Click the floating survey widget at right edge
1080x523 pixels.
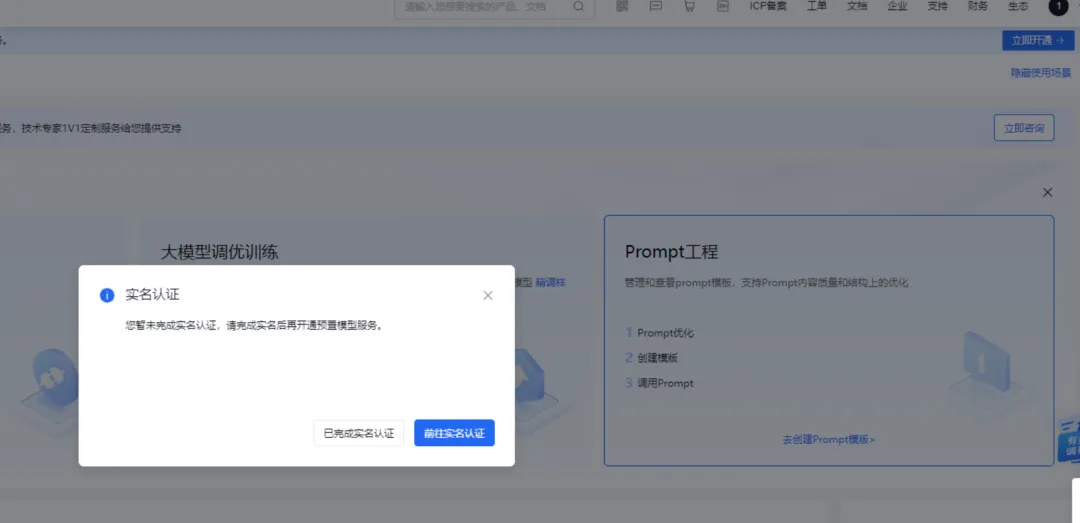coord(1069,441)
